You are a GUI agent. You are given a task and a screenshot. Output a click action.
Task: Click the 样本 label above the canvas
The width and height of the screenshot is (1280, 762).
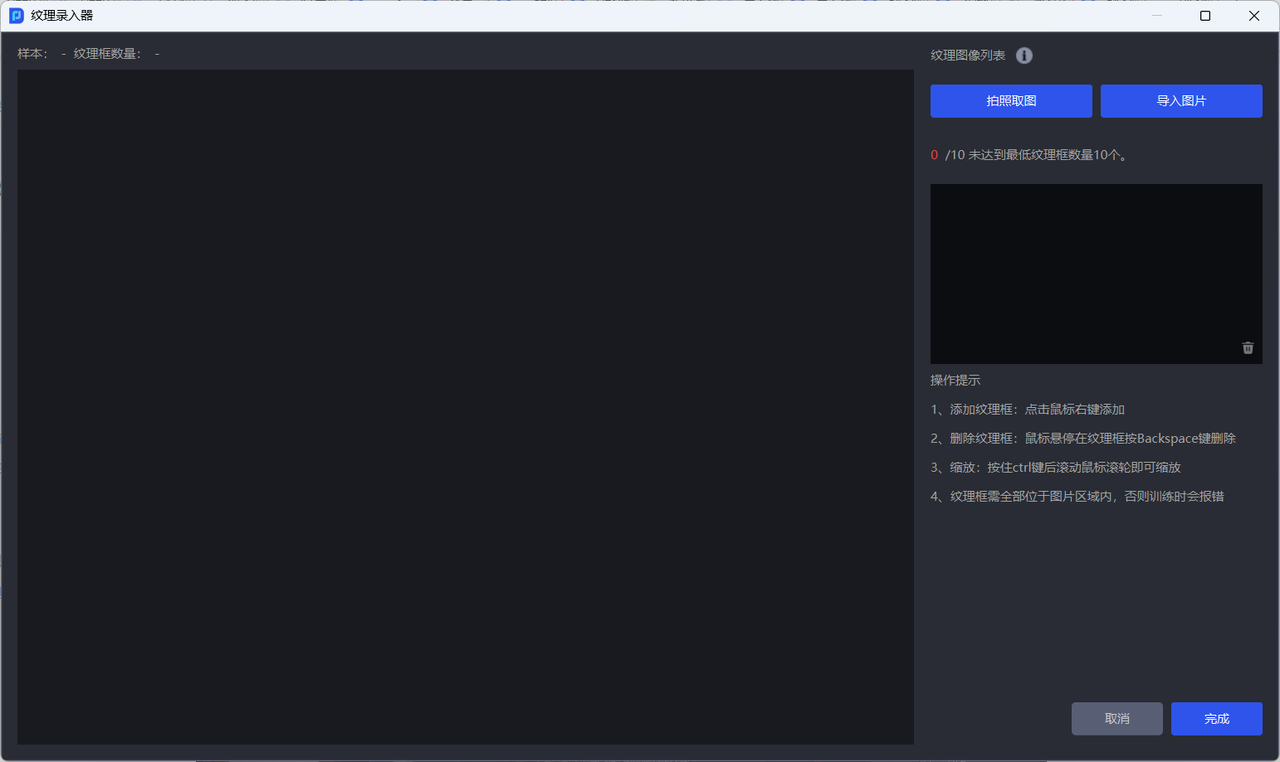pyautogui.click(x=33, y=54)
